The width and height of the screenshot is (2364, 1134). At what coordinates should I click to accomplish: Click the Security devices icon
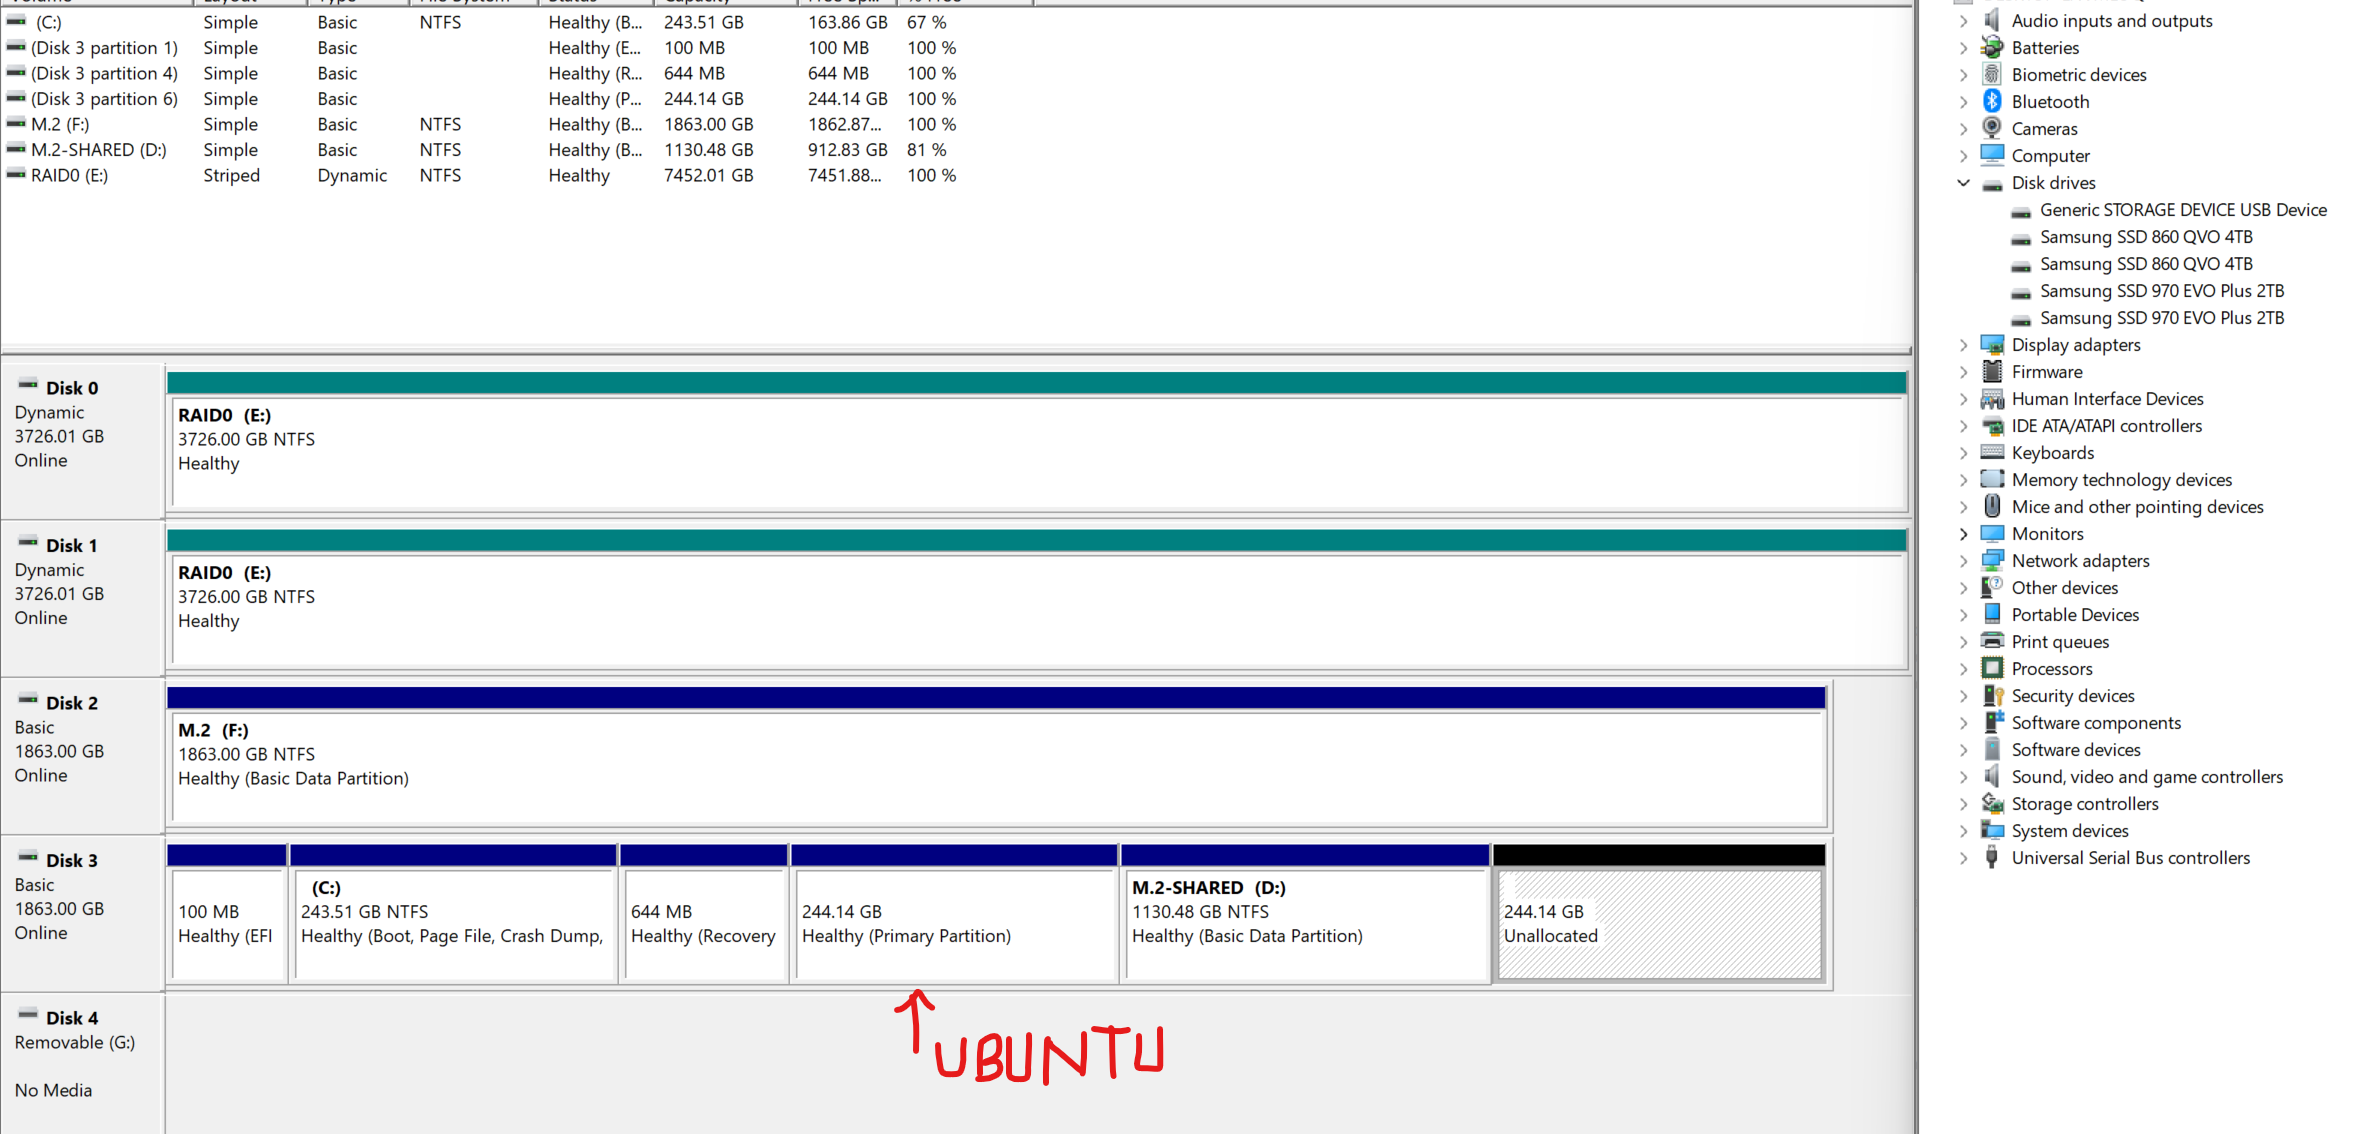click(1992, 695)
